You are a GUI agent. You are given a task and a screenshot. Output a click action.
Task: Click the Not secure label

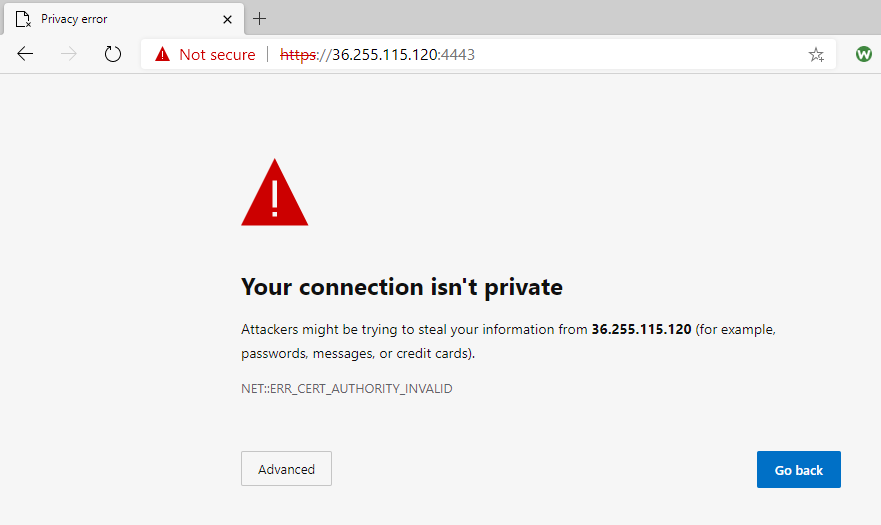pyautogui.click(x=217, y=55)
